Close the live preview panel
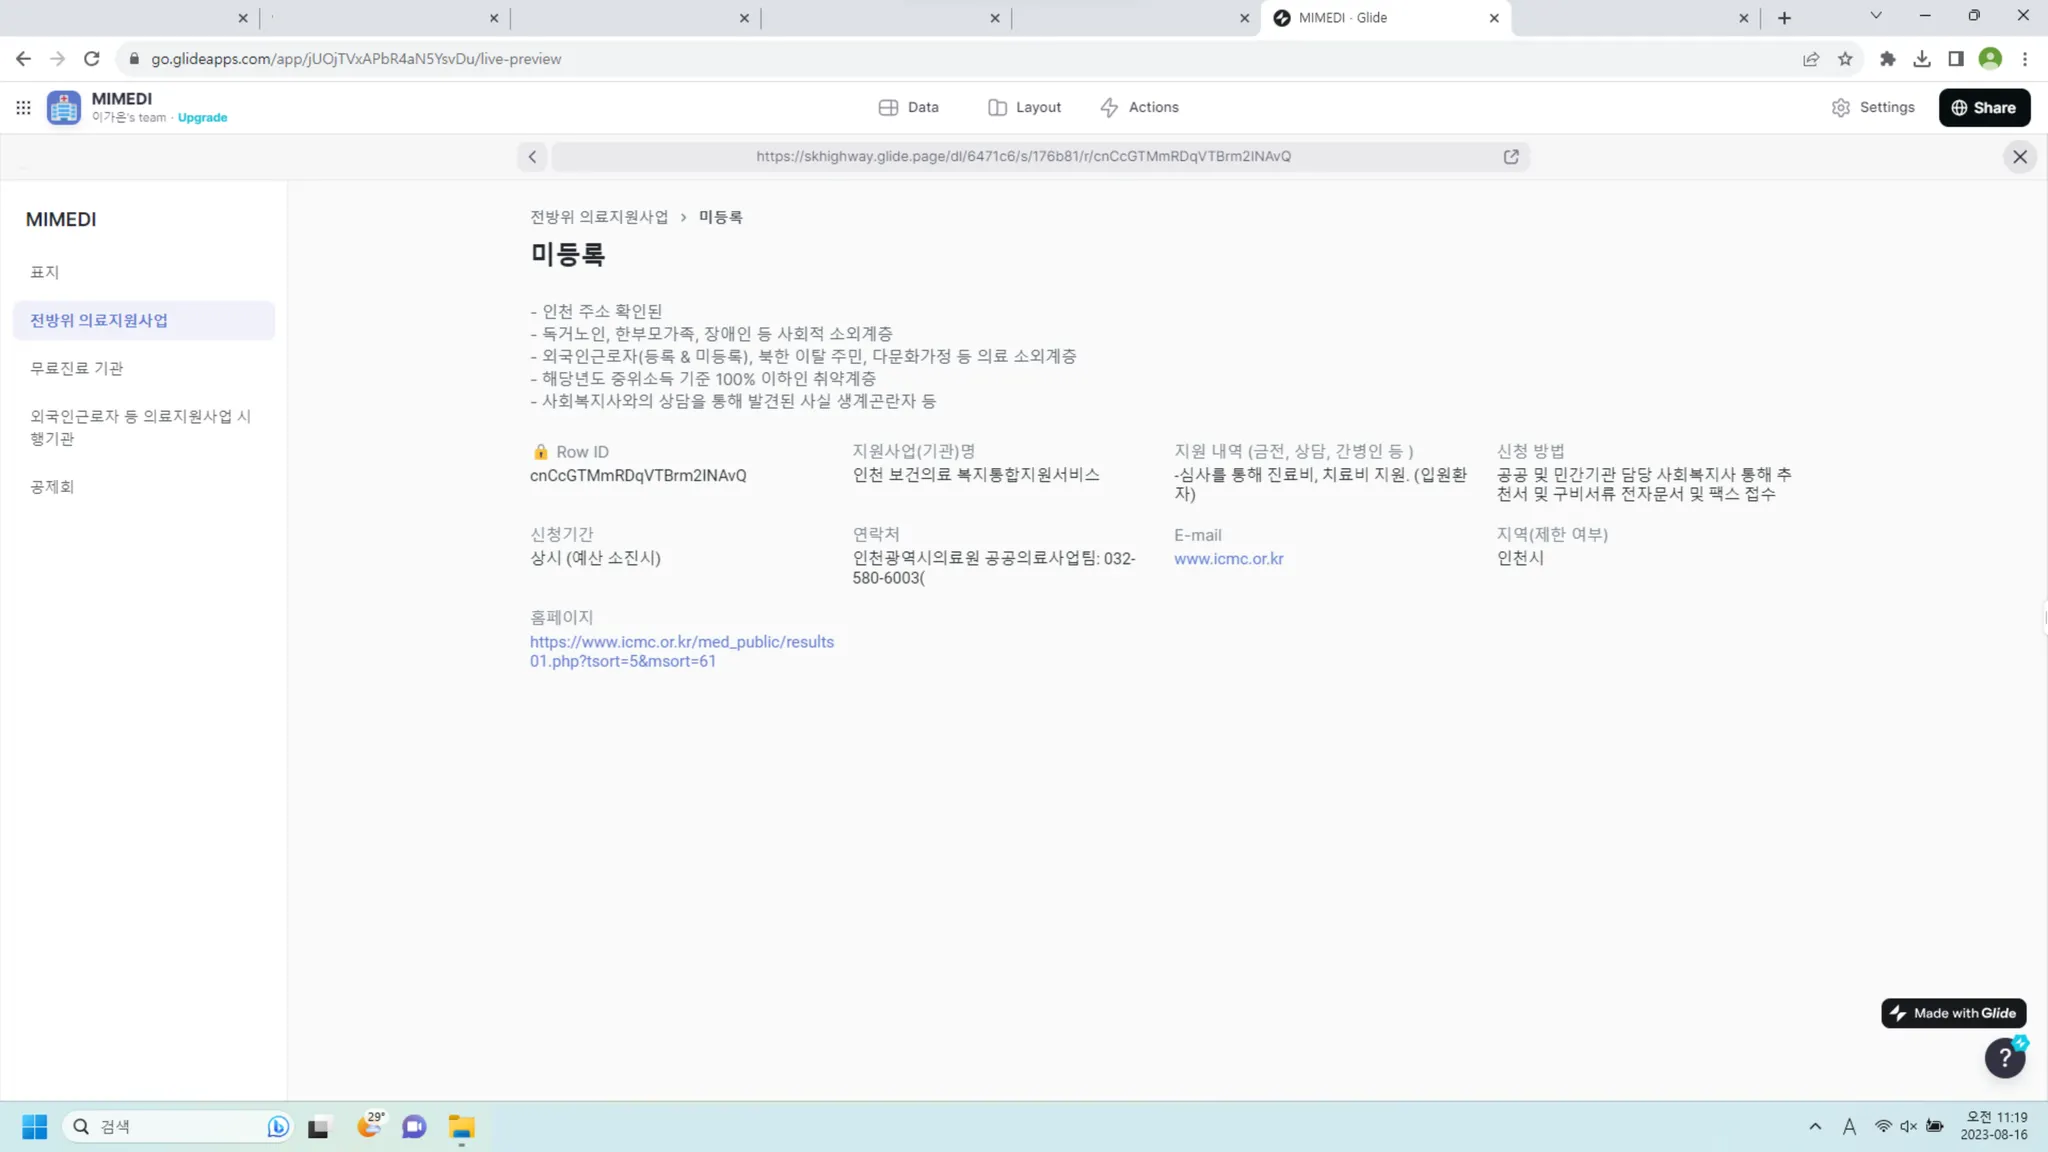2048x1152 pixels. point(2020,157)
